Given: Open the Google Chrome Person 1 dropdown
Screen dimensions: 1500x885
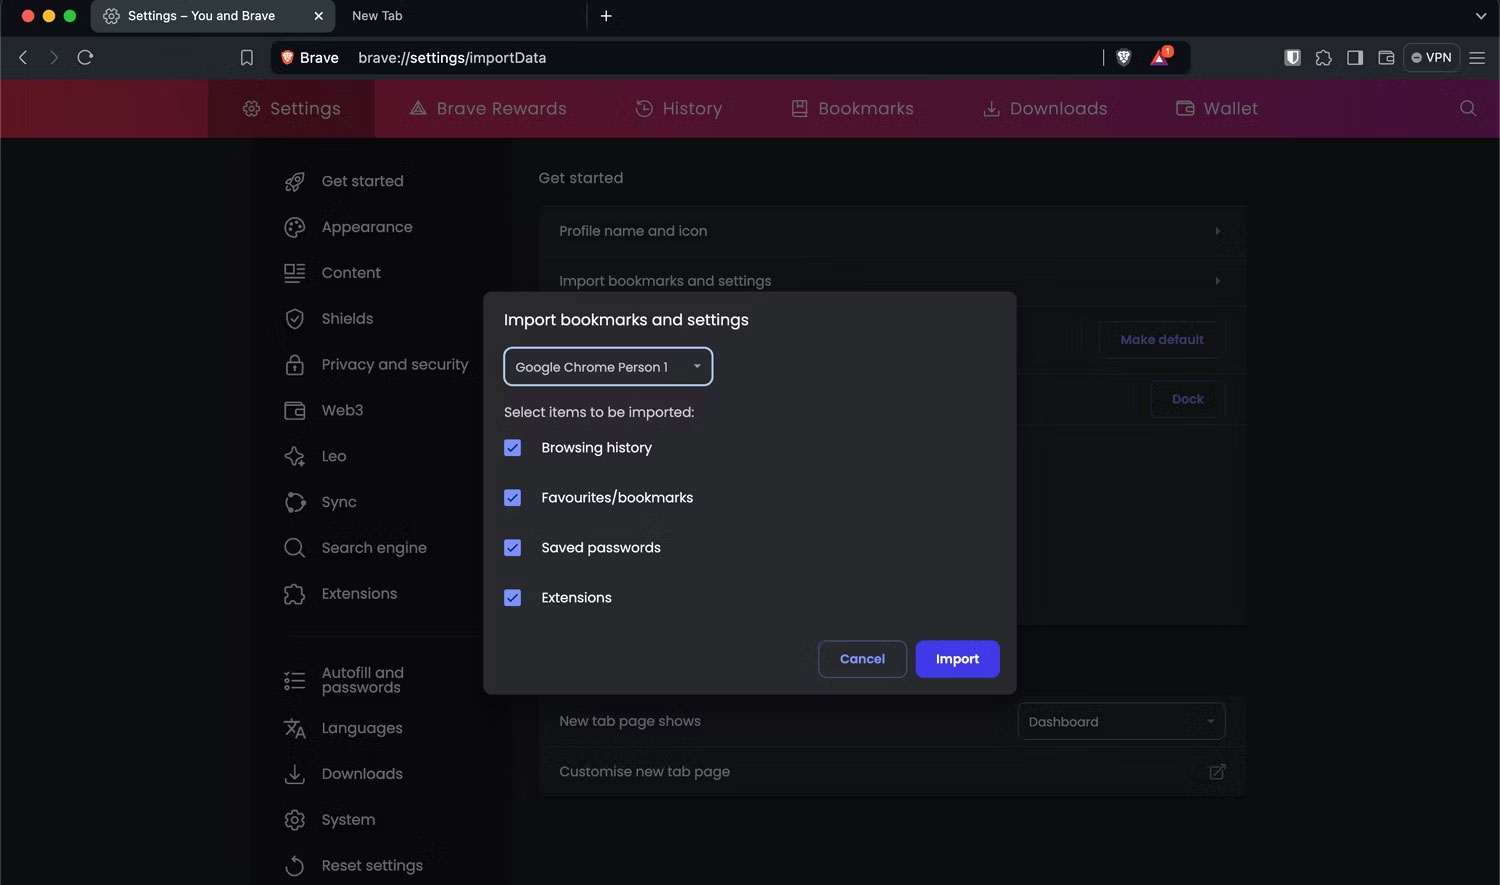Looking at the screenshot, I should 608,367.
